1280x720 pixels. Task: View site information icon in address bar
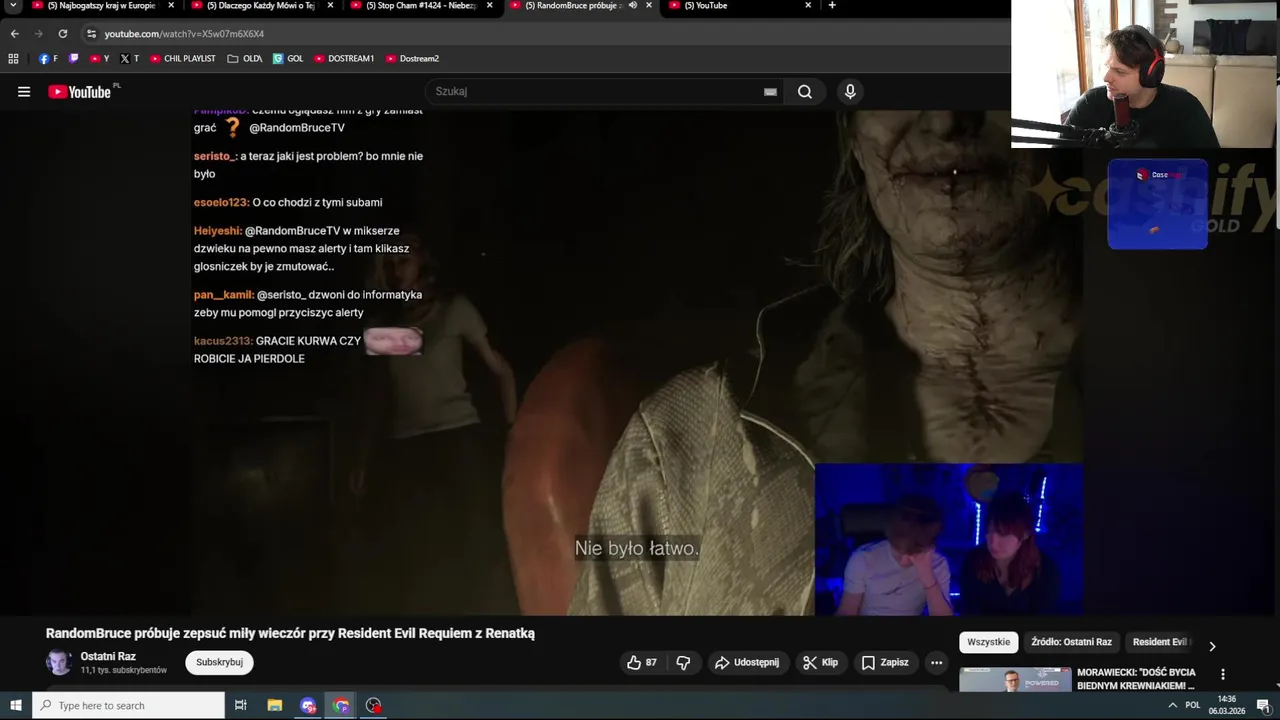(x=91, y=33)
